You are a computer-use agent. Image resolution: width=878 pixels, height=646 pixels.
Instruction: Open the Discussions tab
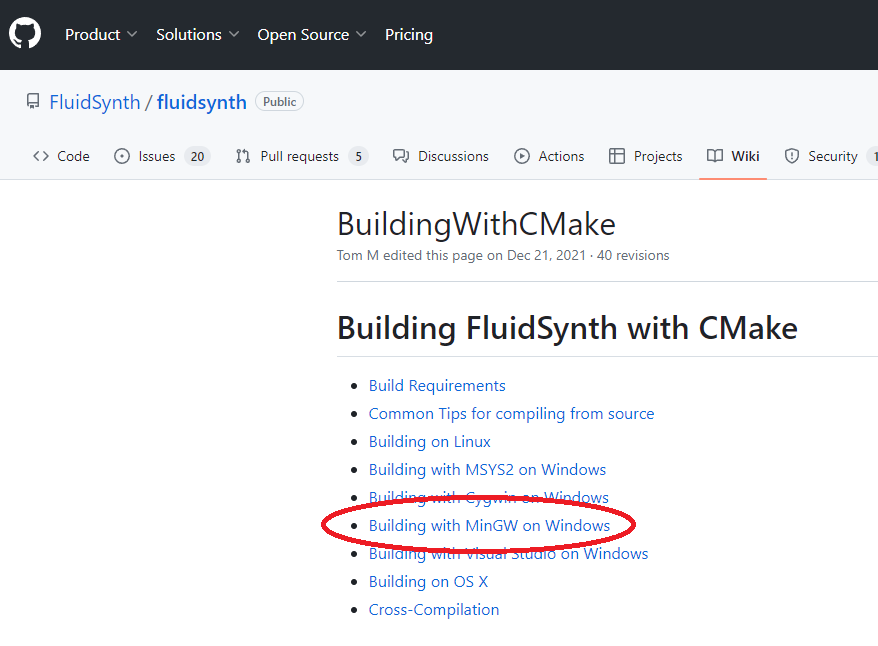441,156
